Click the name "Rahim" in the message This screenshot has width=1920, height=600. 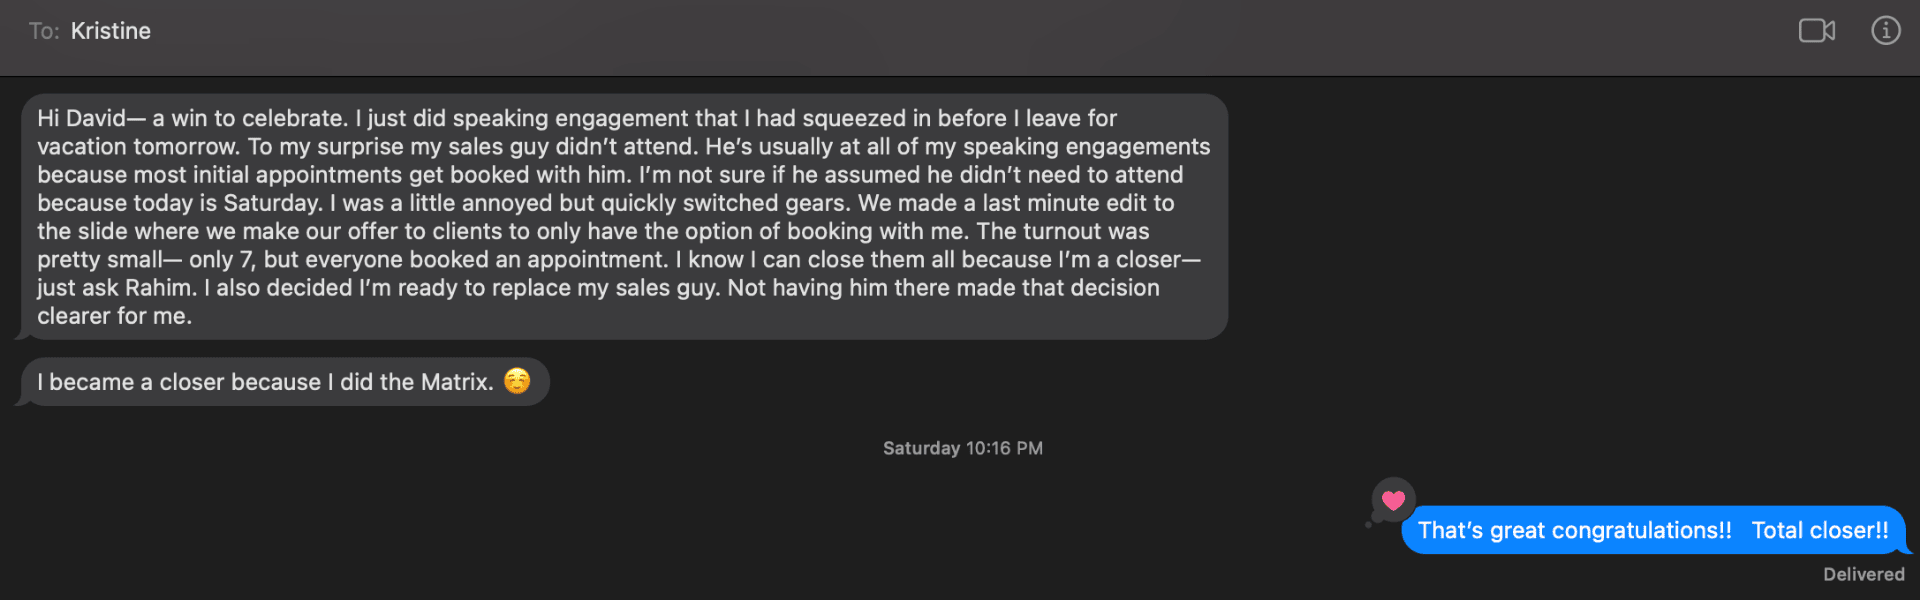click(163, 288)
